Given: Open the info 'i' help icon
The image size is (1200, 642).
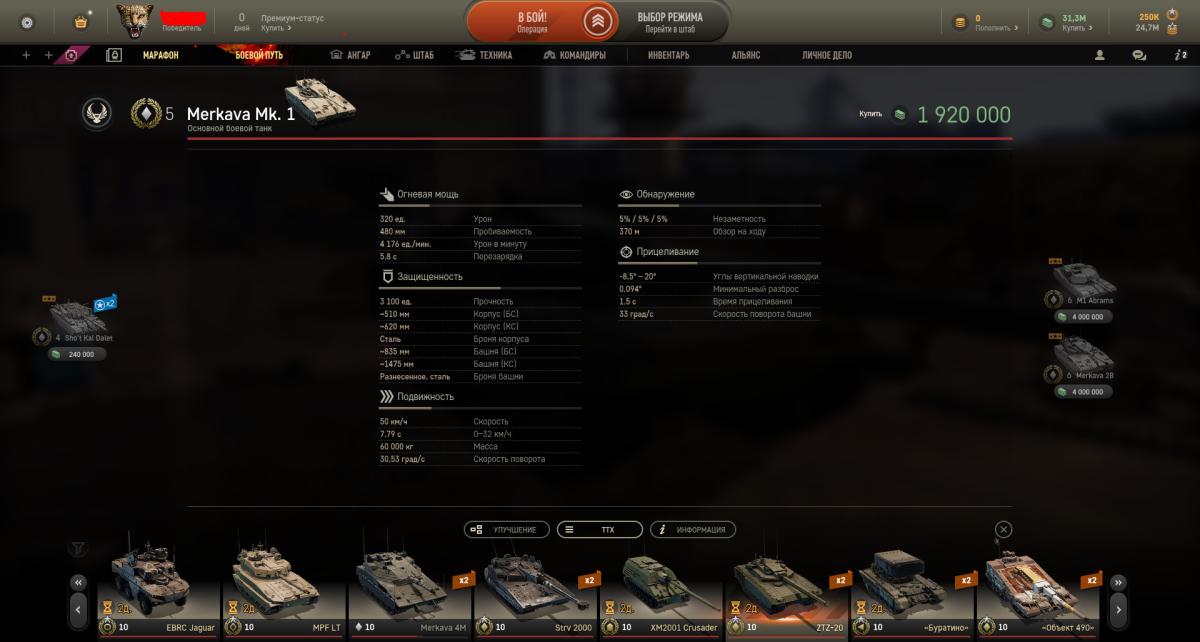Looking at the screenshot, I should 1180,56.
